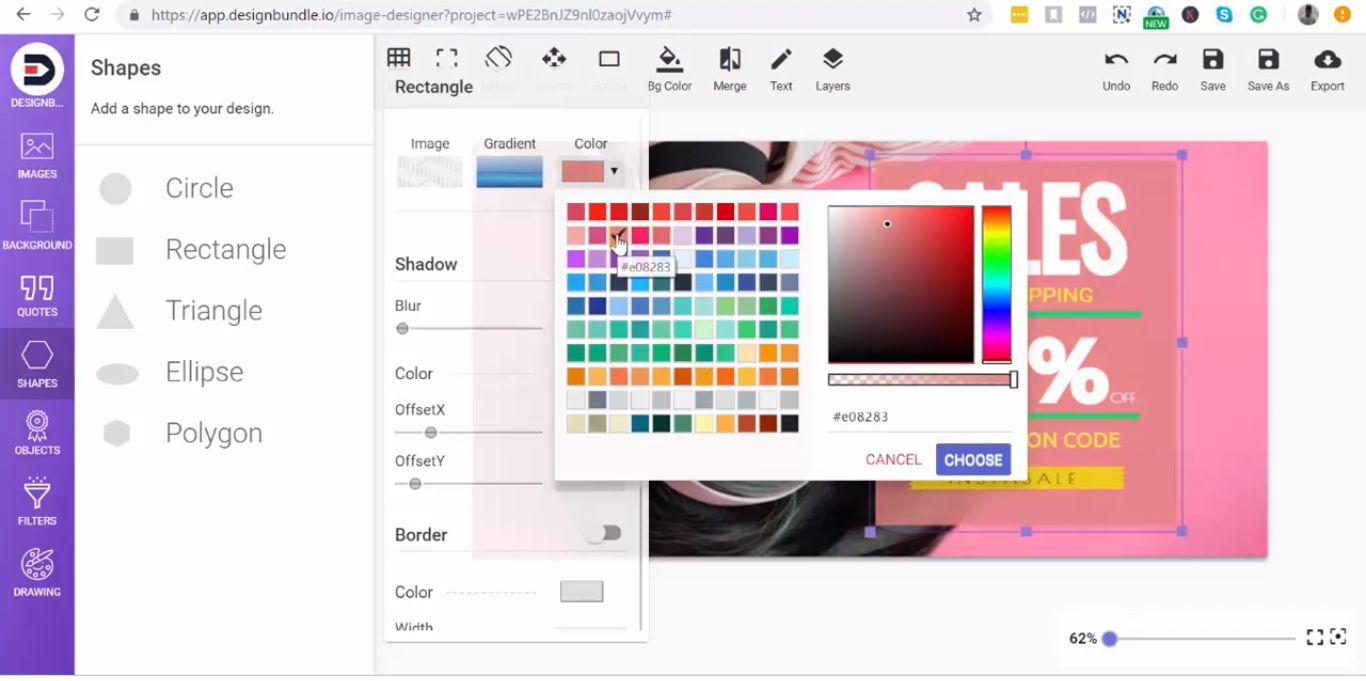Viewport: 1366px width, 681px height.
Task: Click the fit-to-screen icon at bottom right
Action: 1338,636
